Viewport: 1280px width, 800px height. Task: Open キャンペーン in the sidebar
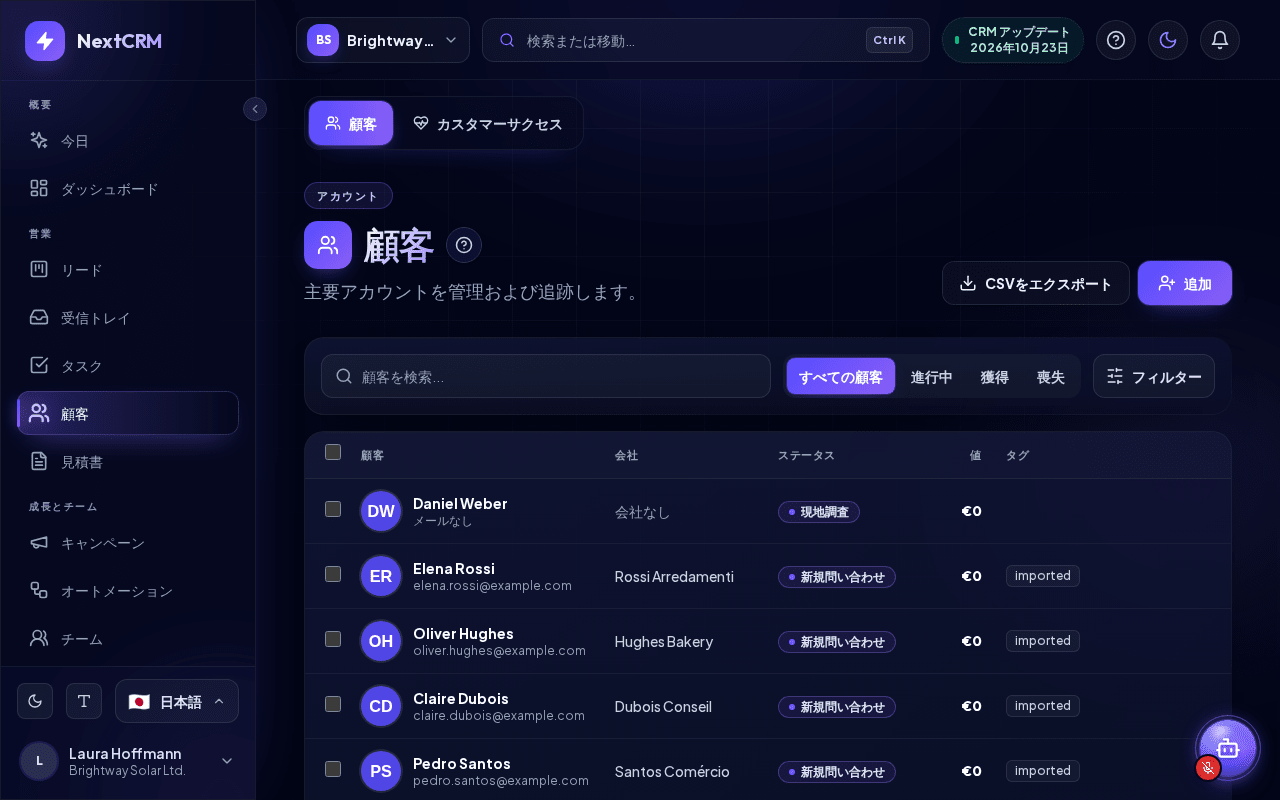point(128,543)
